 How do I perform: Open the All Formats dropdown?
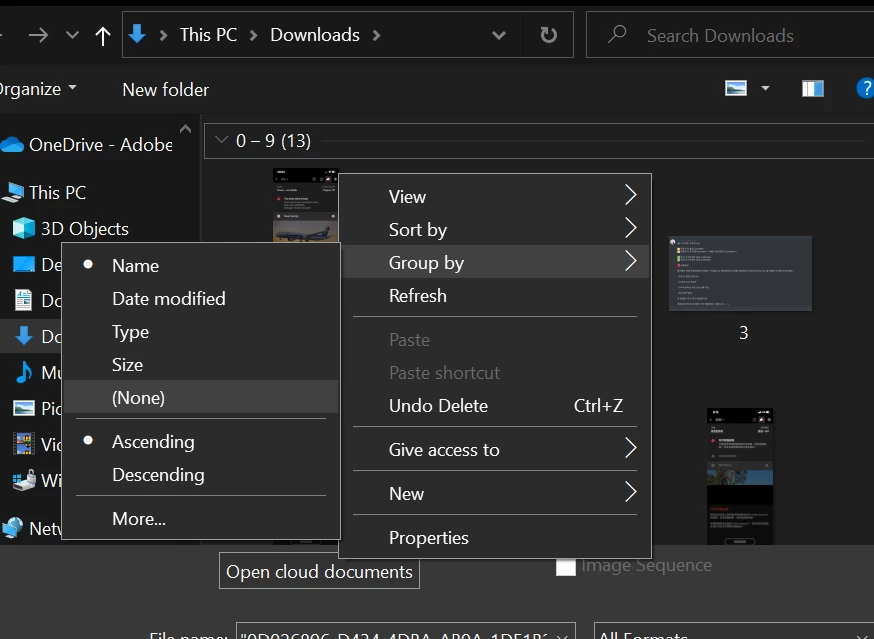pyautogui.click(x=734, y=632)
